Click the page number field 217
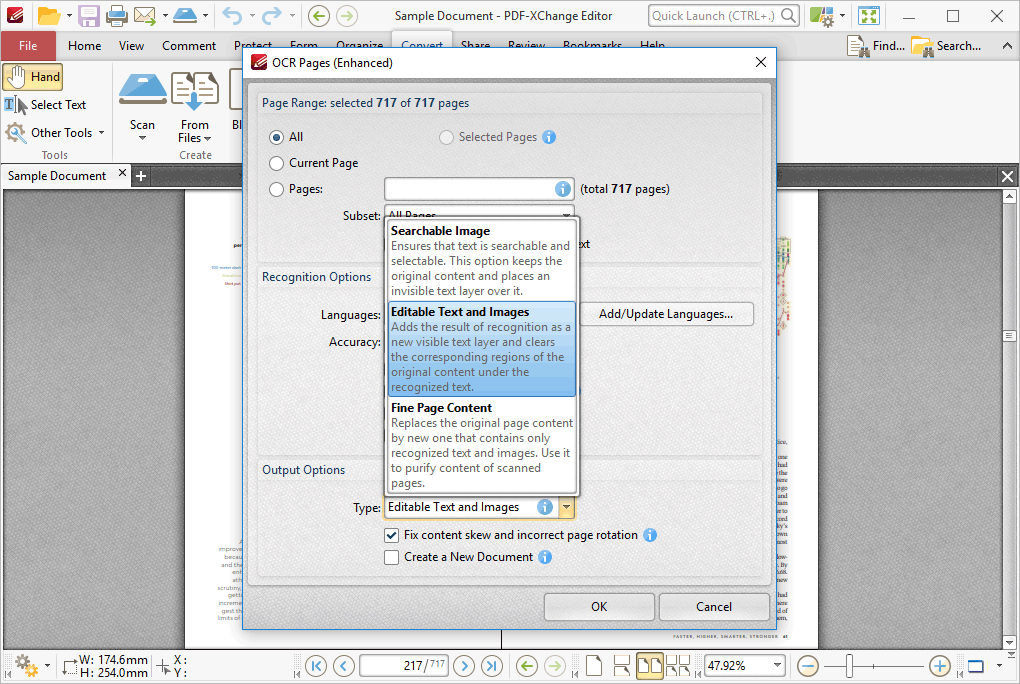Image resolution: width=1020 pixels, height=684 pixels. click(x=404, y=666)
